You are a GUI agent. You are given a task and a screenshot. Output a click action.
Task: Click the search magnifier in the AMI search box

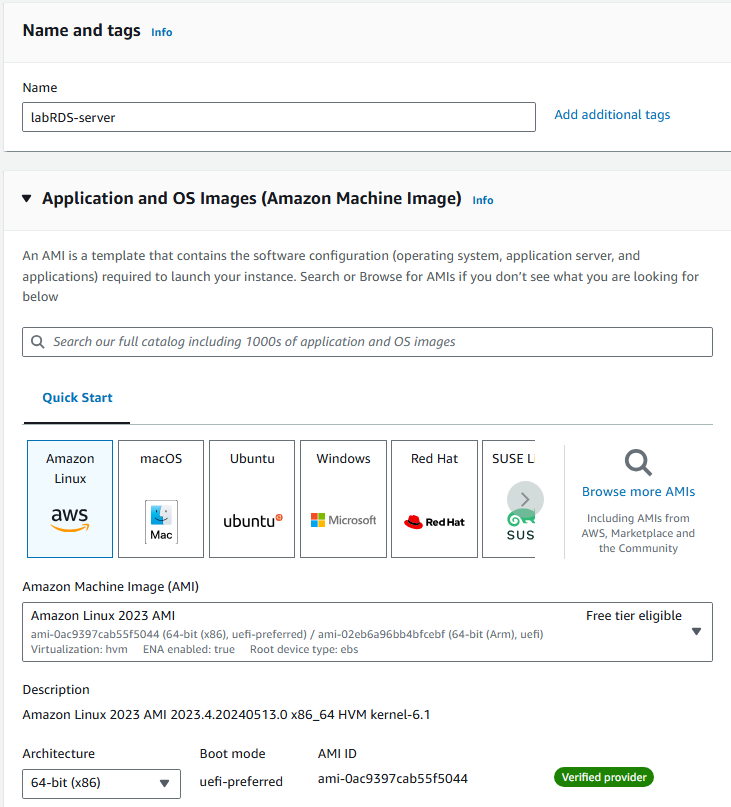(x=38, y=342)
